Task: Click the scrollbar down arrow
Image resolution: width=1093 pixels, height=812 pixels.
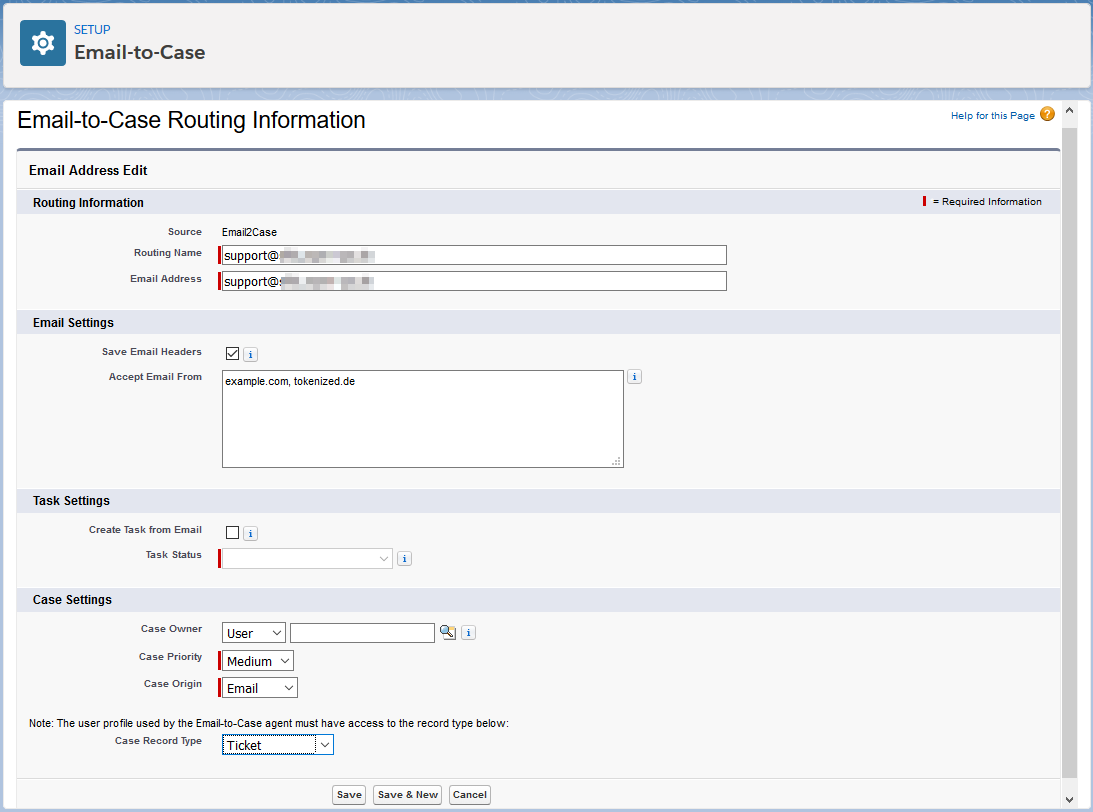Action: click(x=1069, y=799)
